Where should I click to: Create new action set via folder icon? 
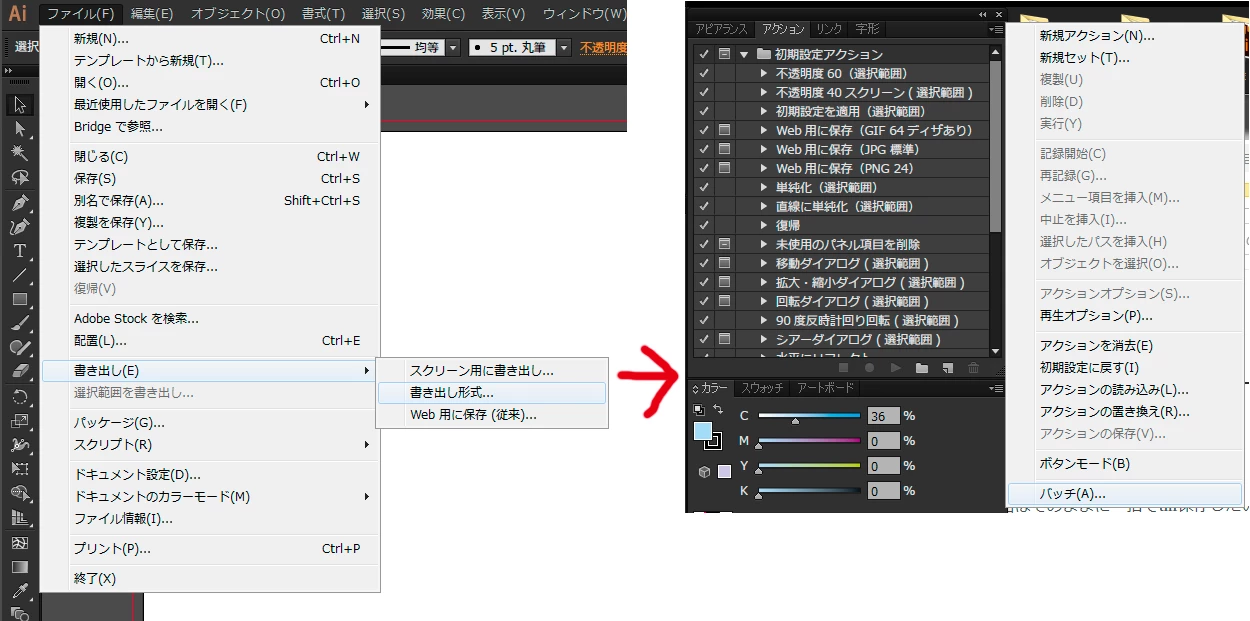coord(921,368)
